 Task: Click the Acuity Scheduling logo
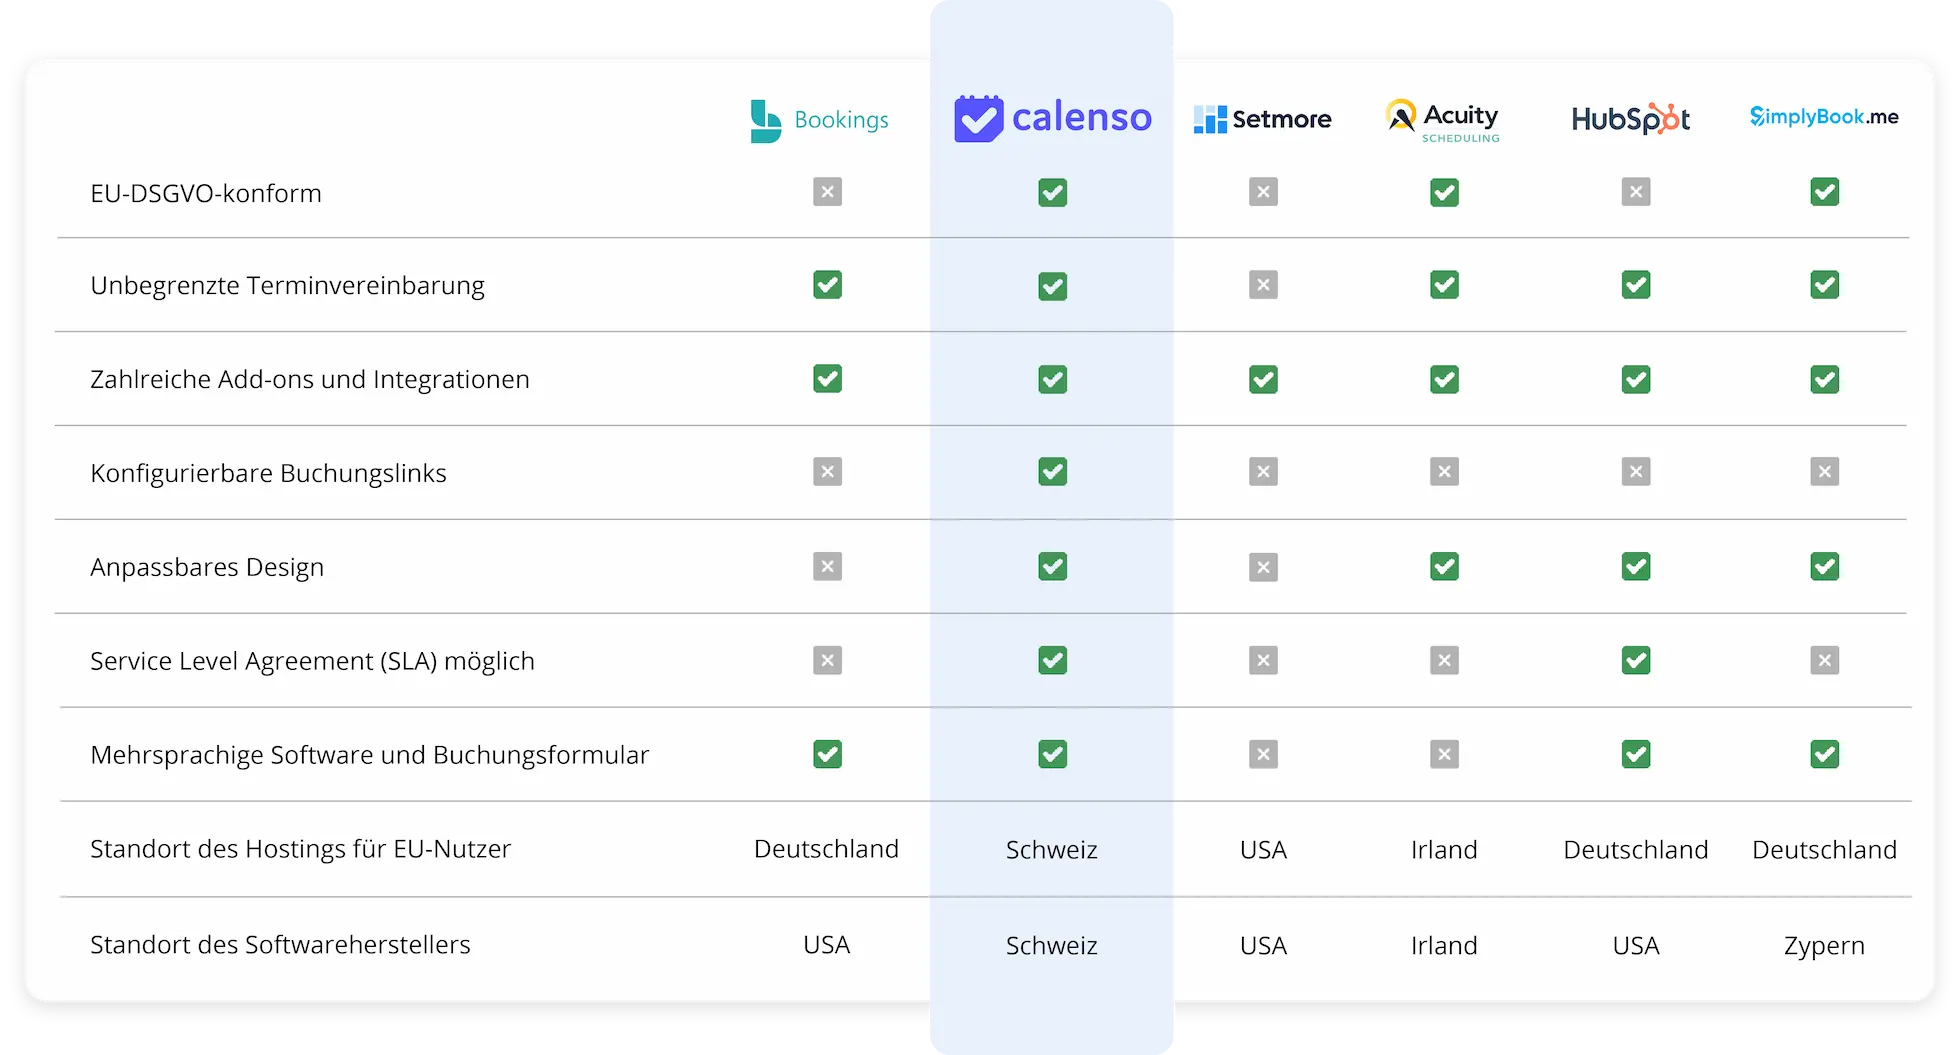point(1443,121)
